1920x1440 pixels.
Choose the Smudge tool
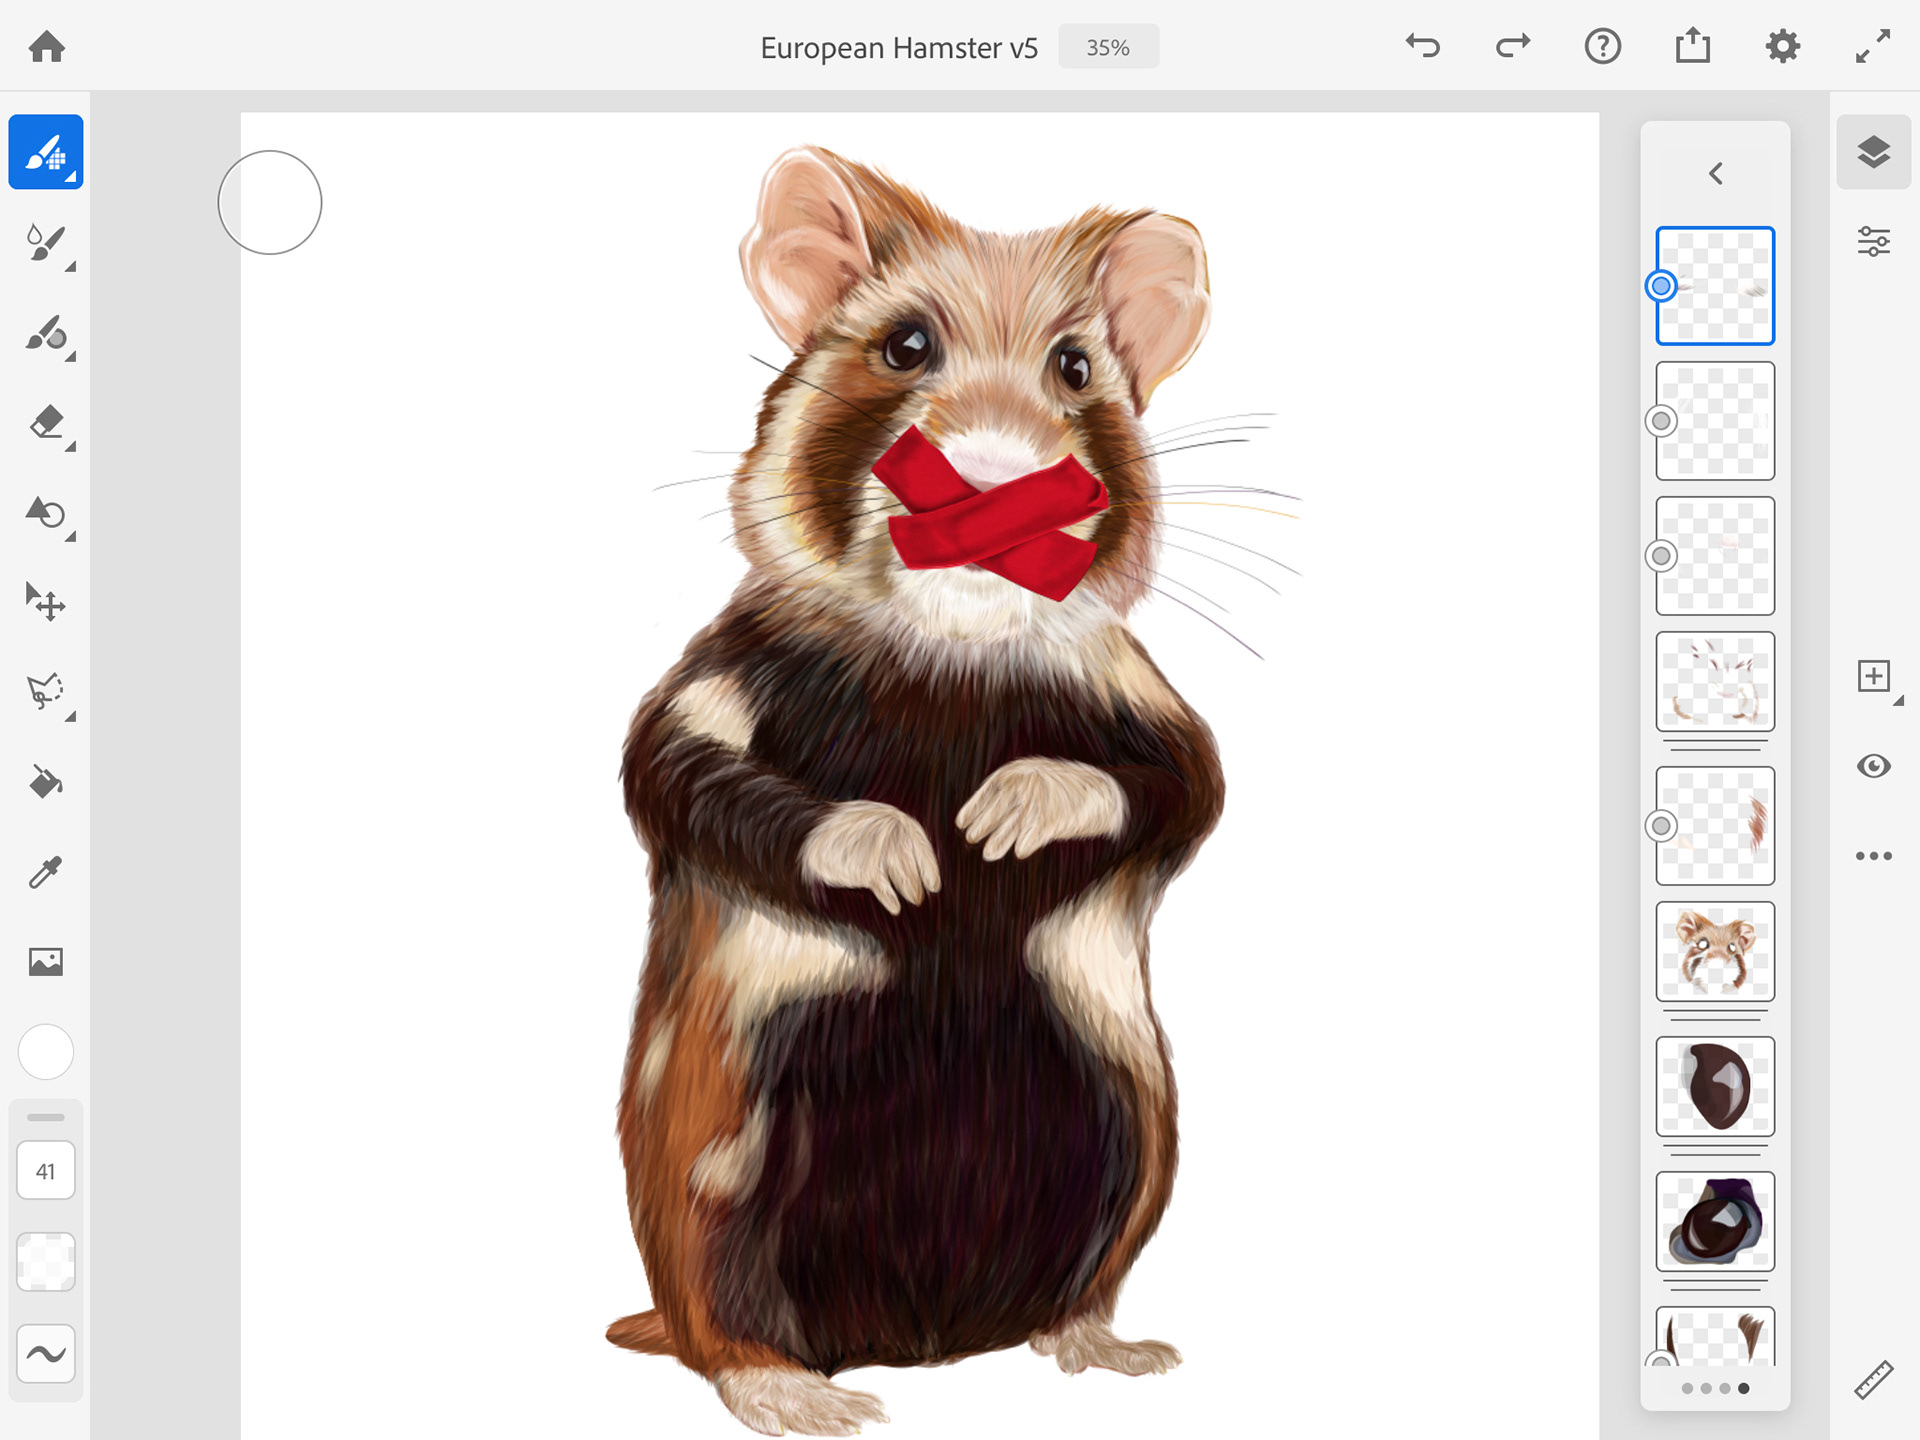click(45, 333)
